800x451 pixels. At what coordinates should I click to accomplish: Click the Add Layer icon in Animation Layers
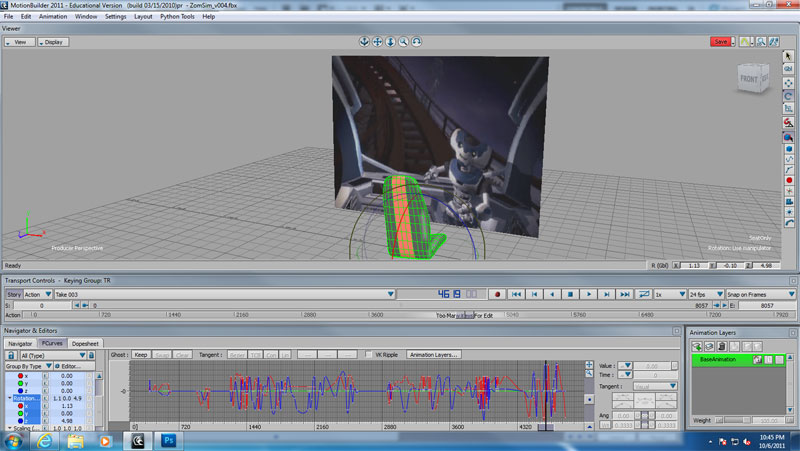697,346
